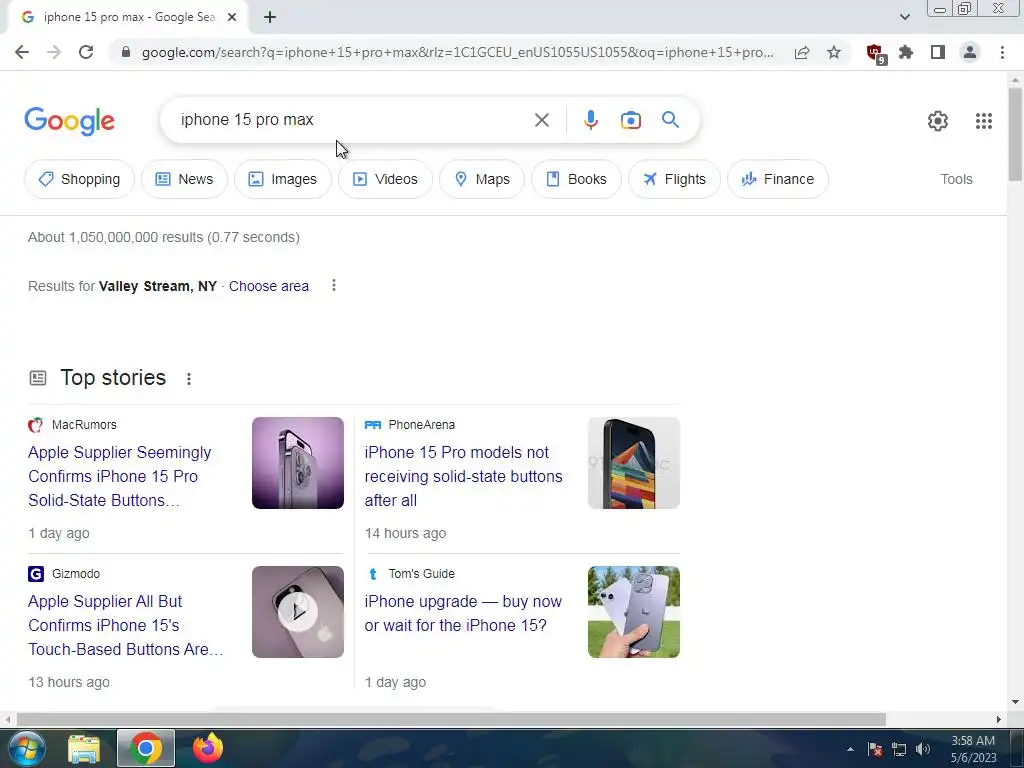Switch to Maps results
1024x768 pixels.
(x=482, y=179)
